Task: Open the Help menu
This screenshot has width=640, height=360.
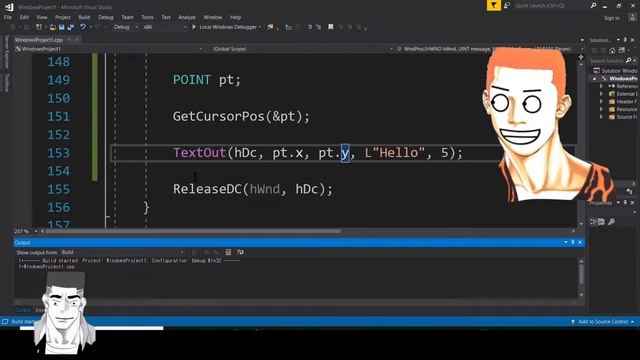Action: [x=236, y=17]
